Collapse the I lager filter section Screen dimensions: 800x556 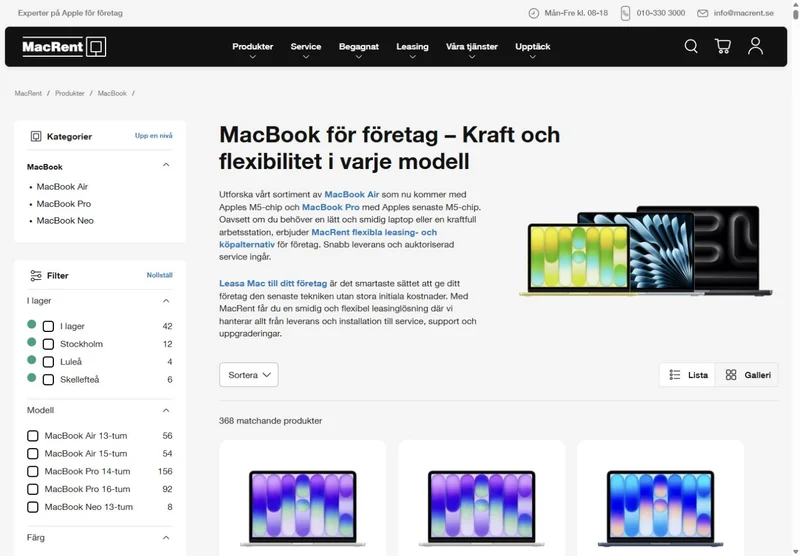166,301
